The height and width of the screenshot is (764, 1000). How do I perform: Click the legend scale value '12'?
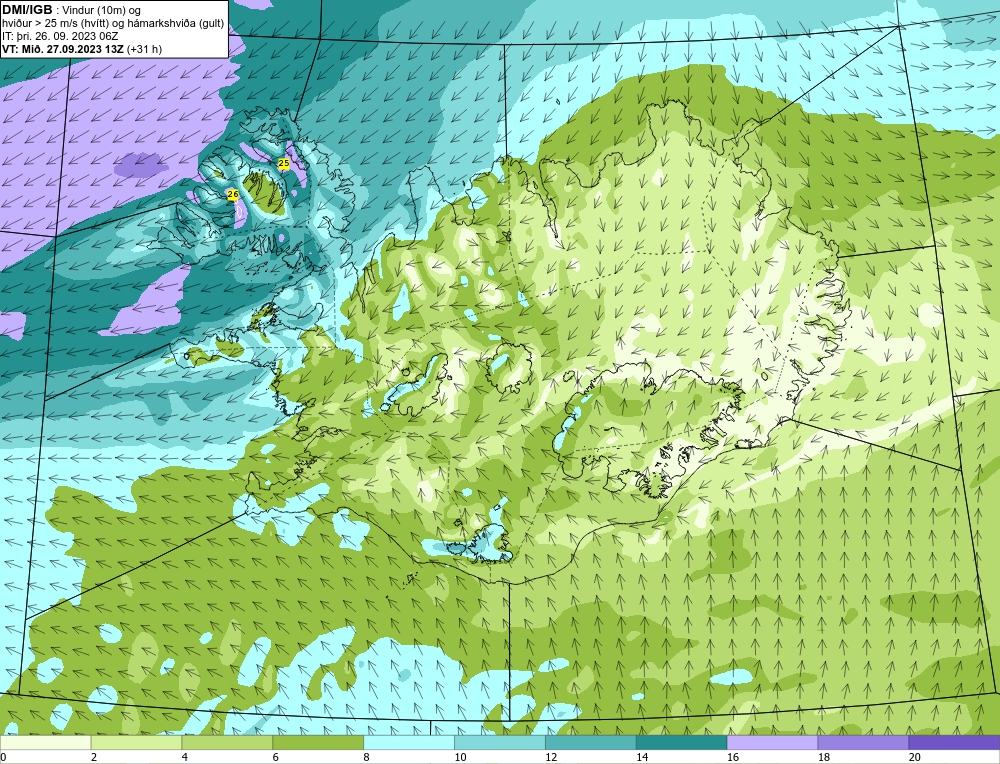click(x=551, y=758)
